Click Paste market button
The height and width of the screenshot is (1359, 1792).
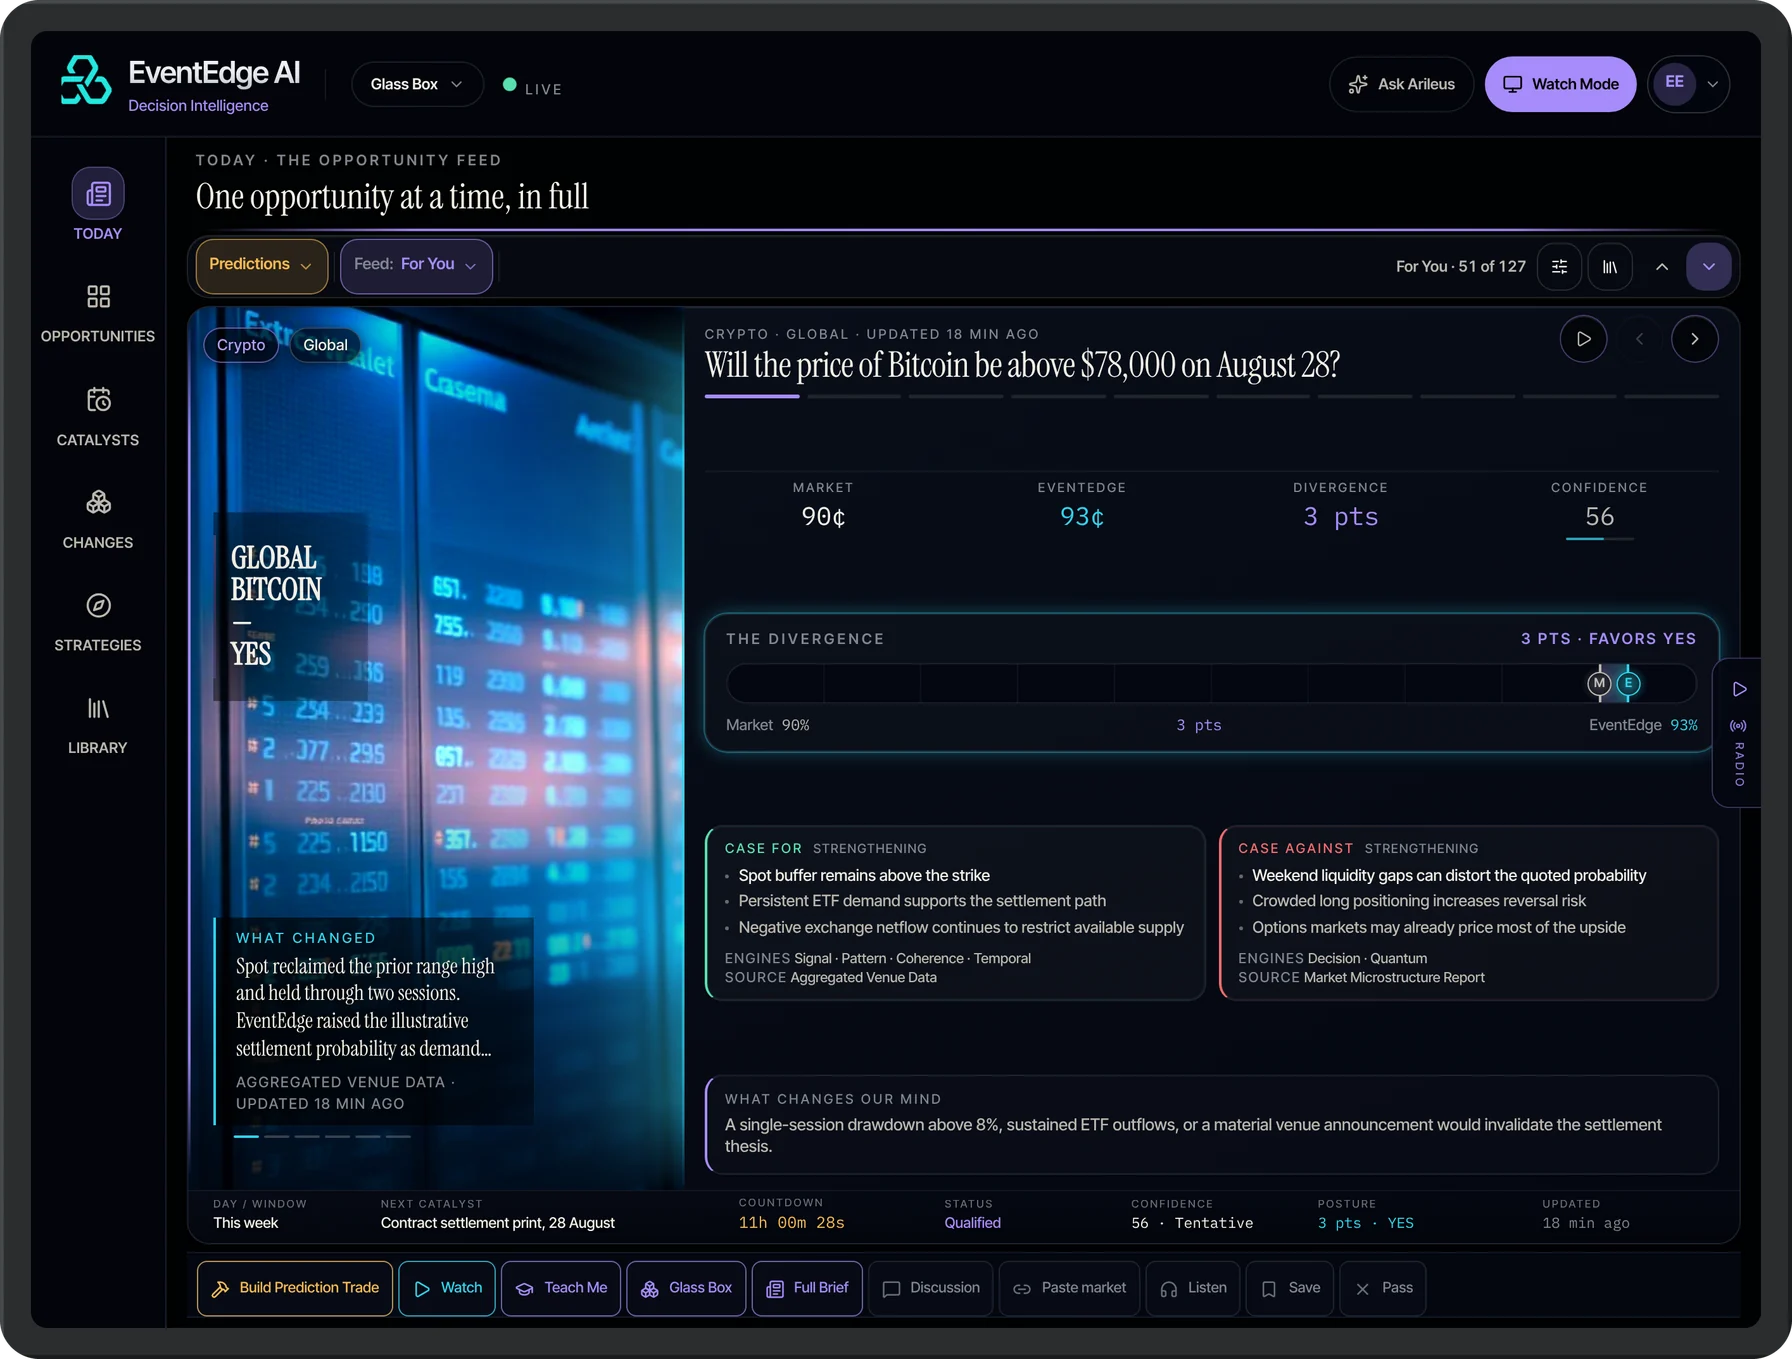1069,1288
